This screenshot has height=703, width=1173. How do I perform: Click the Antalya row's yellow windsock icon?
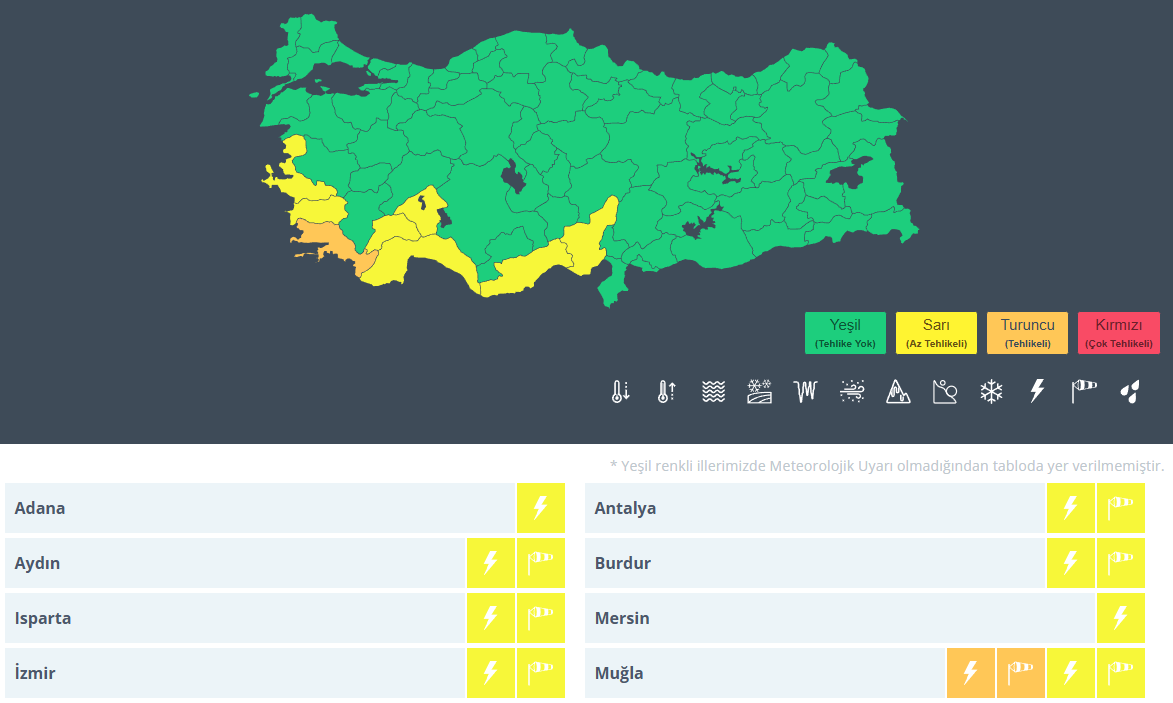[x=1120, y=508]
